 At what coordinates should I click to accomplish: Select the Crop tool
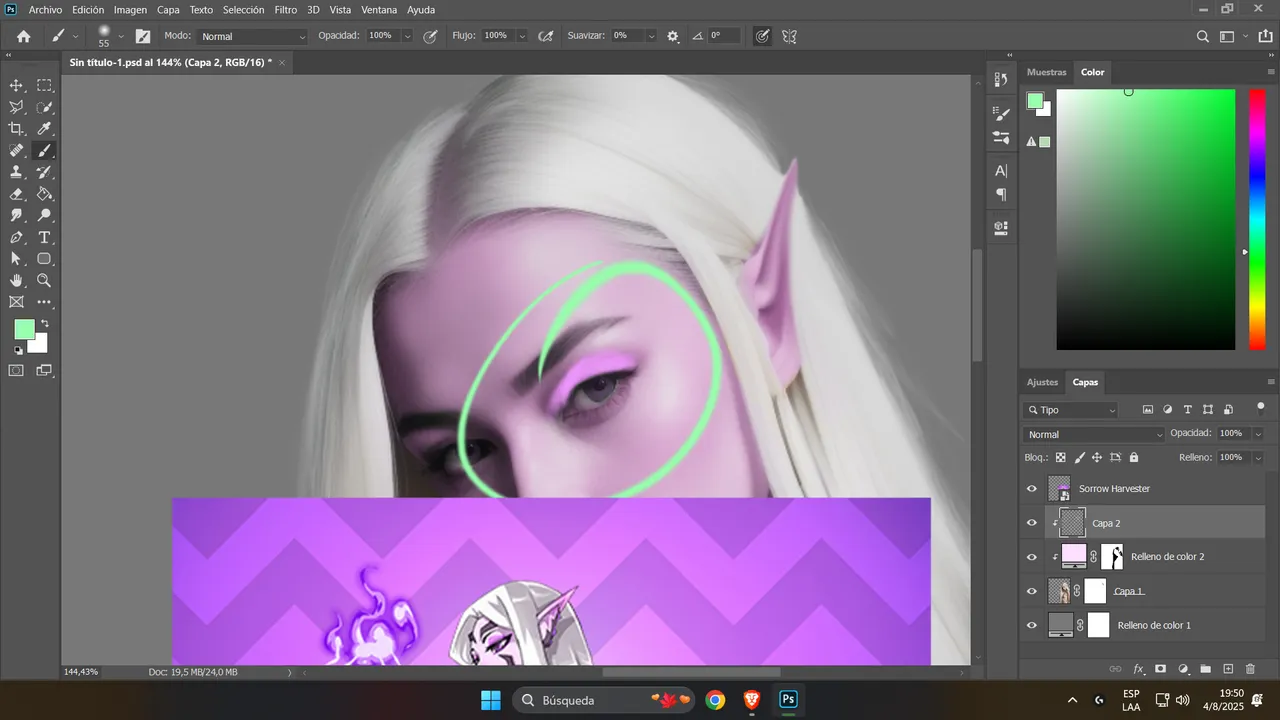click(x=17, y=129)
